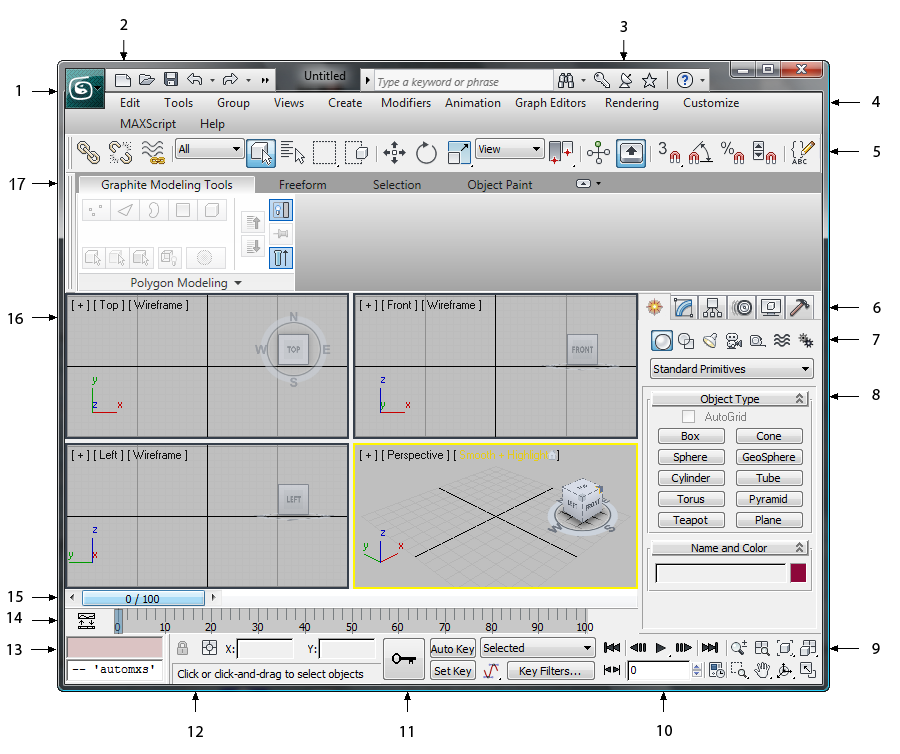Open the All selection filter dropdown
900x754 pixels.
tap(209, 150)
